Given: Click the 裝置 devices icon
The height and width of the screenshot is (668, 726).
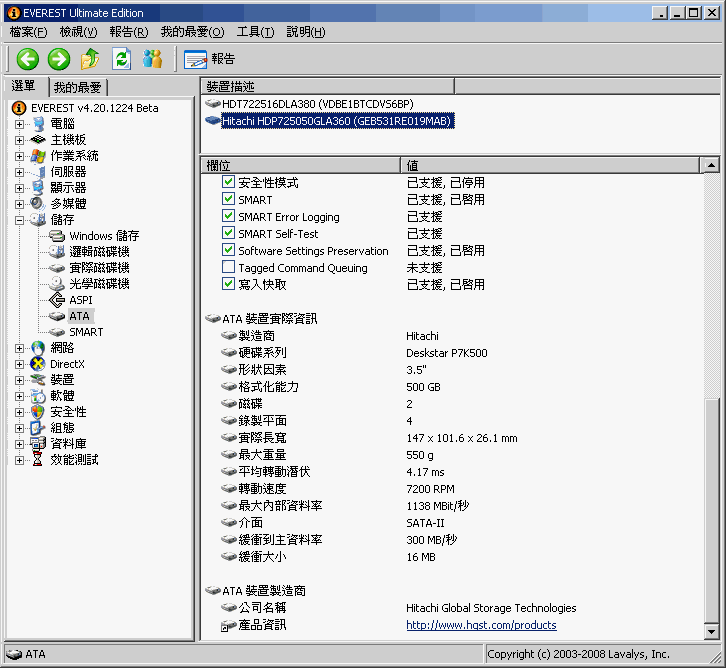Looking at the screenshot, I should (38, 380).
